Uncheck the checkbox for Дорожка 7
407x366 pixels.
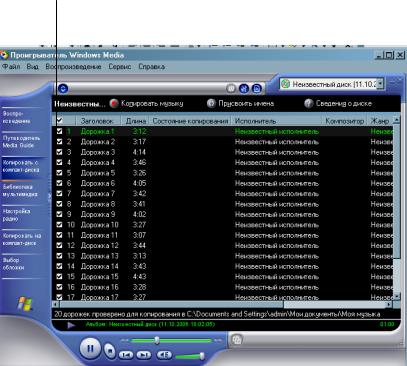[x=59, y=193]
